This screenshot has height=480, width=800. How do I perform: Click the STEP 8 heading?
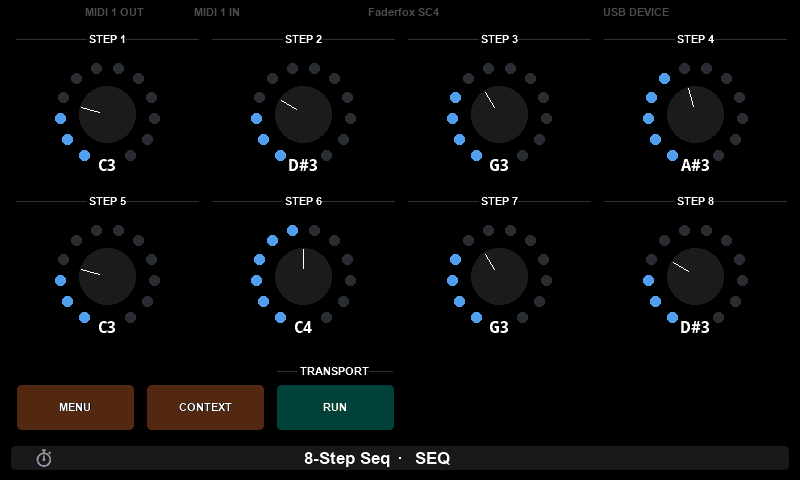coord(695,201)
